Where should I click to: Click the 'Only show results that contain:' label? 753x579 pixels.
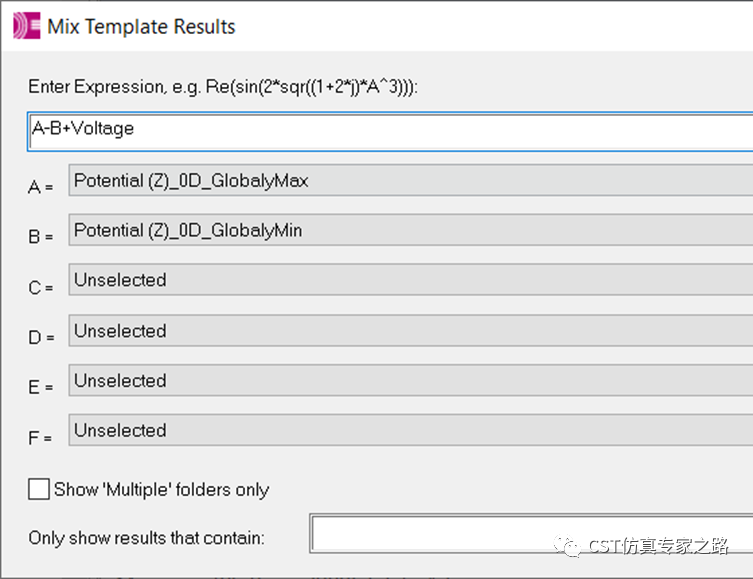pyautogui.click(x=146, y=538)
